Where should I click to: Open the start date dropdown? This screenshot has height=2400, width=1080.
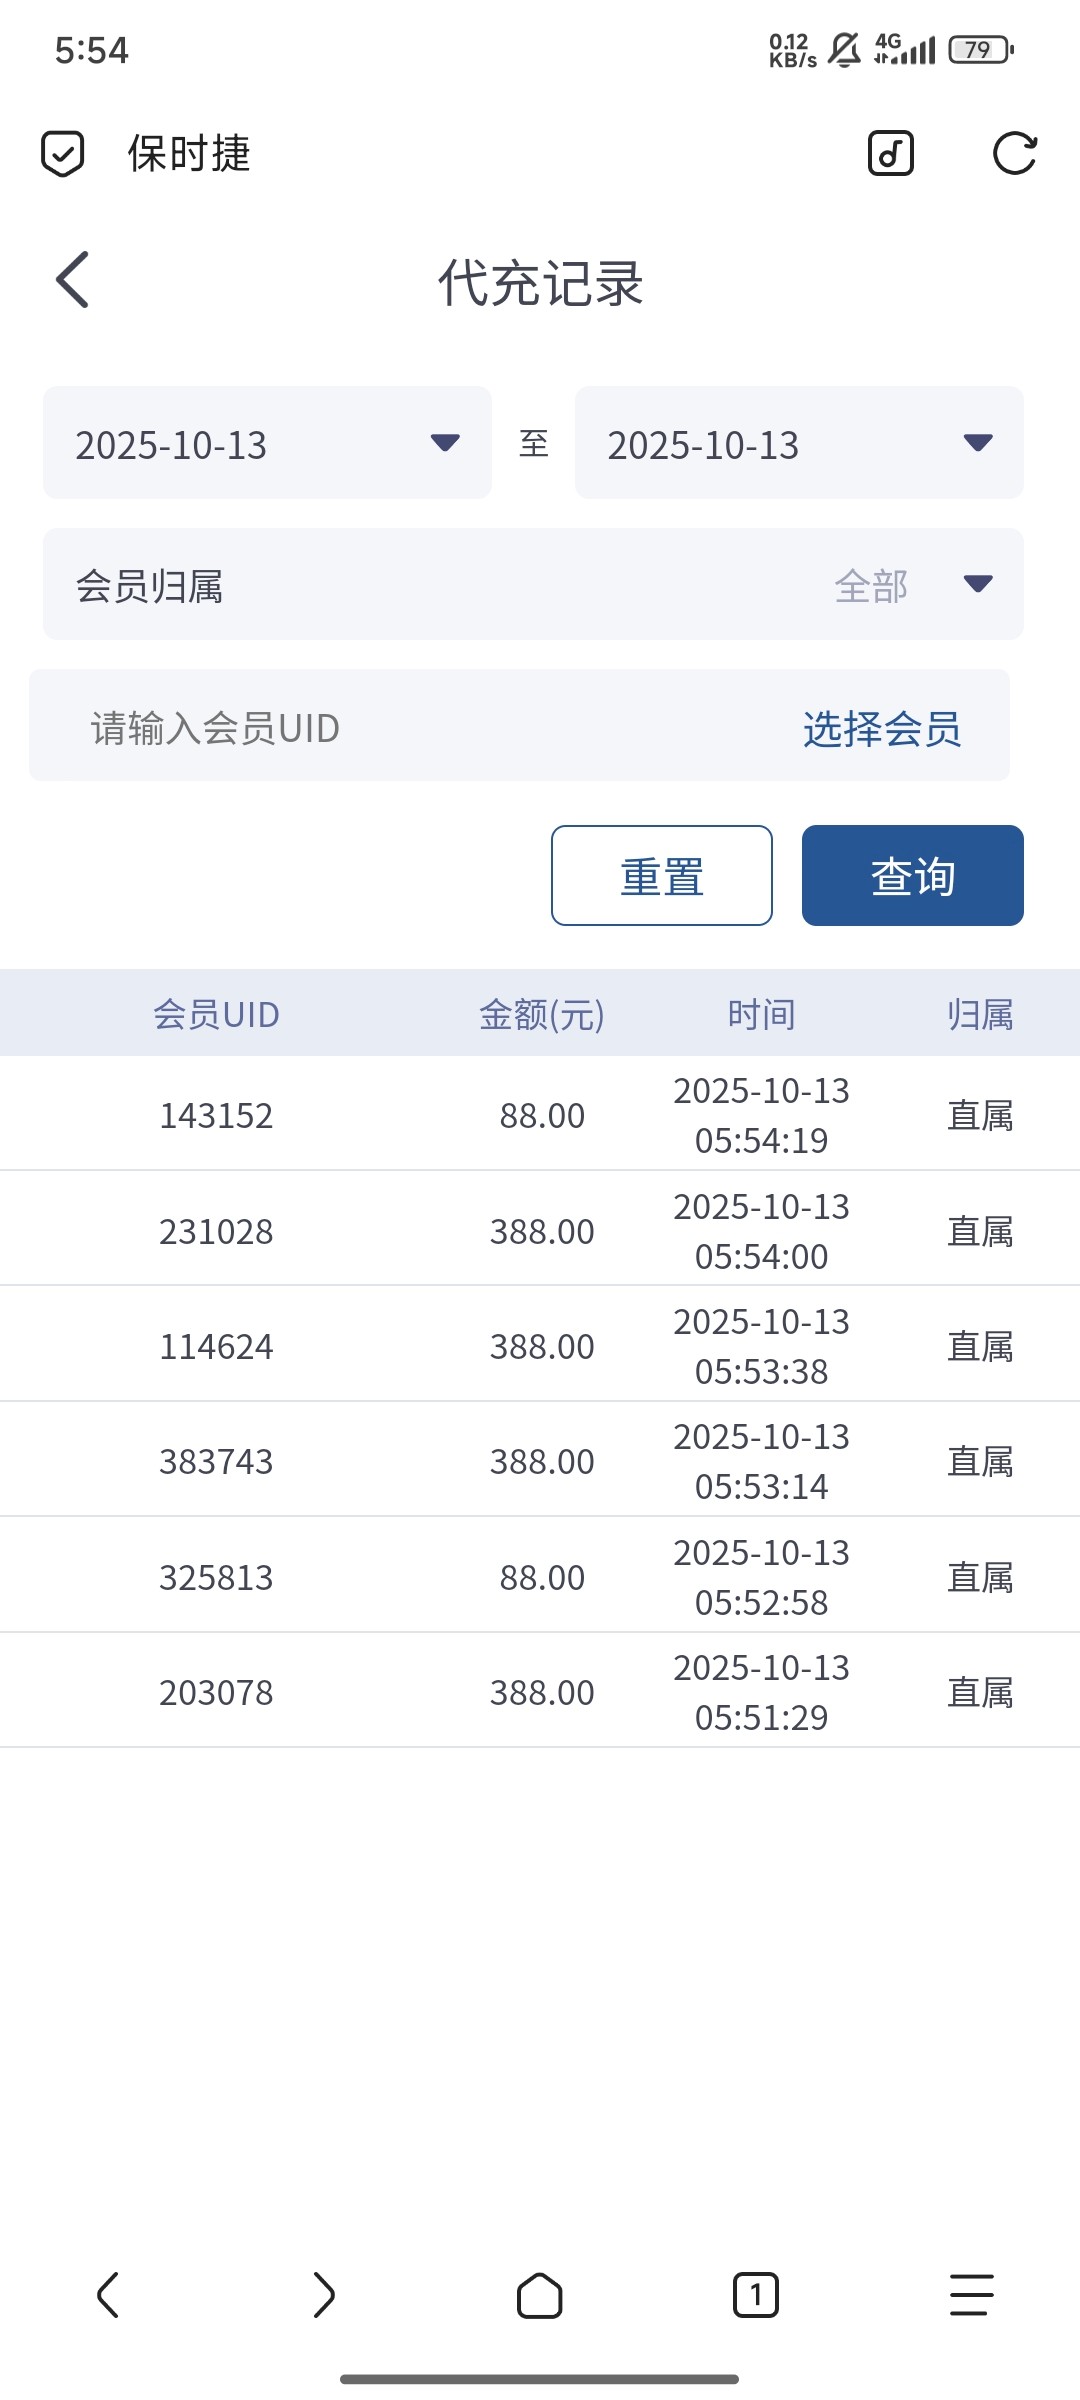[x=267, y=443]
